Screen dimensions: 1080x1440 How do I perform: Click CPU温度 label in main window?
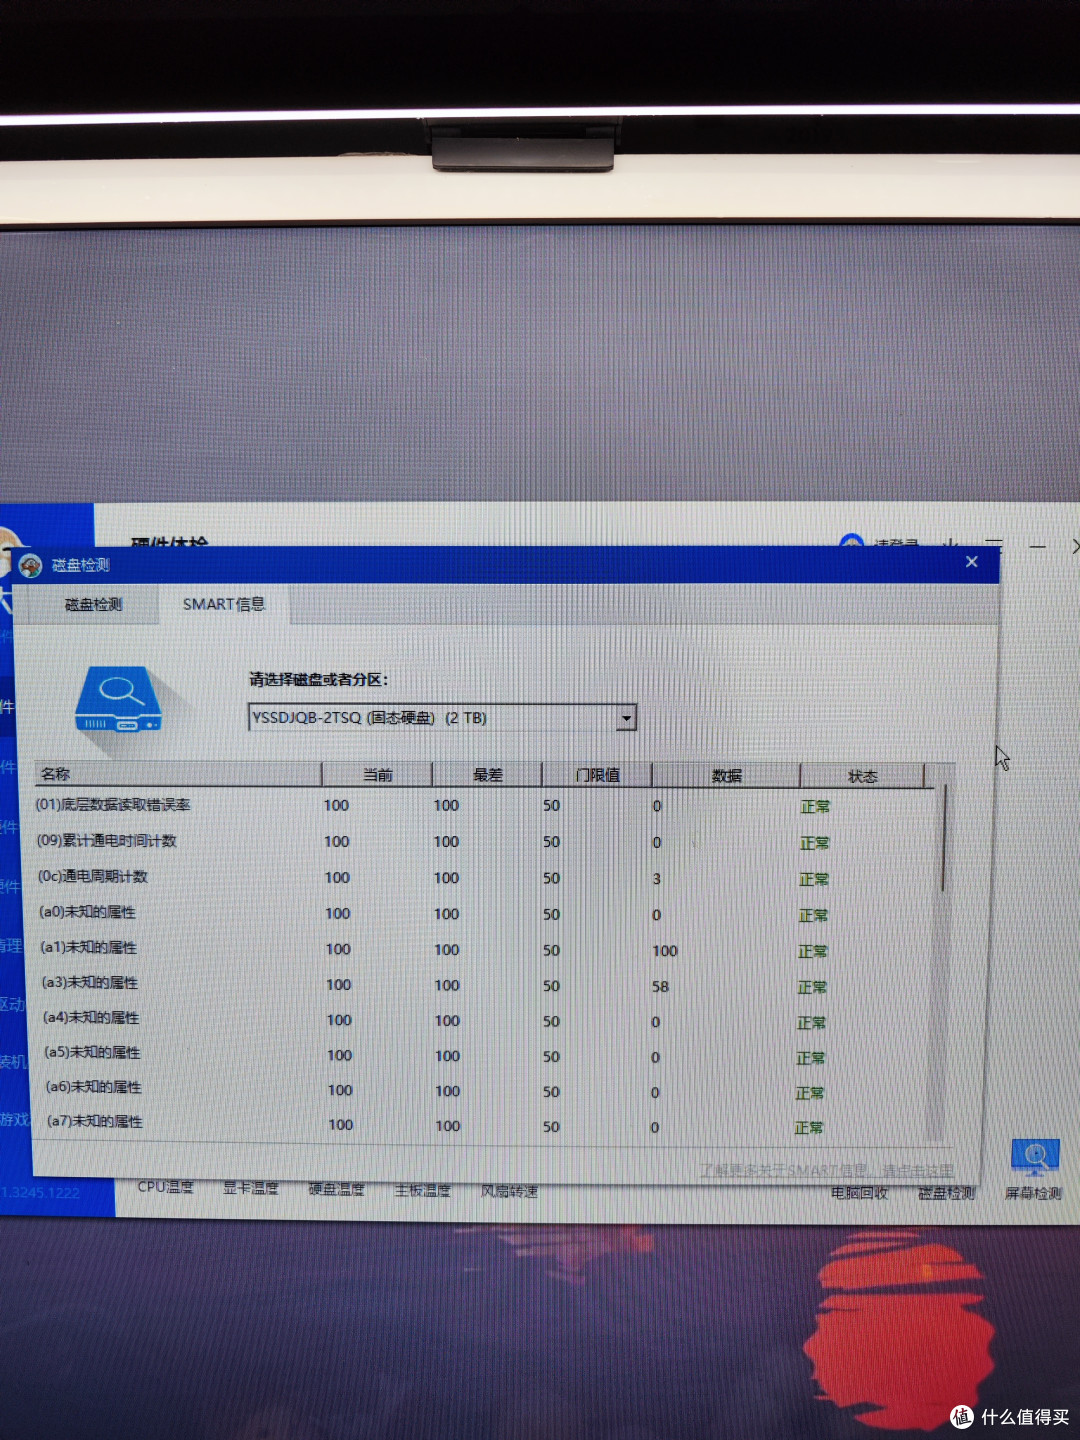coord(165,1187)
